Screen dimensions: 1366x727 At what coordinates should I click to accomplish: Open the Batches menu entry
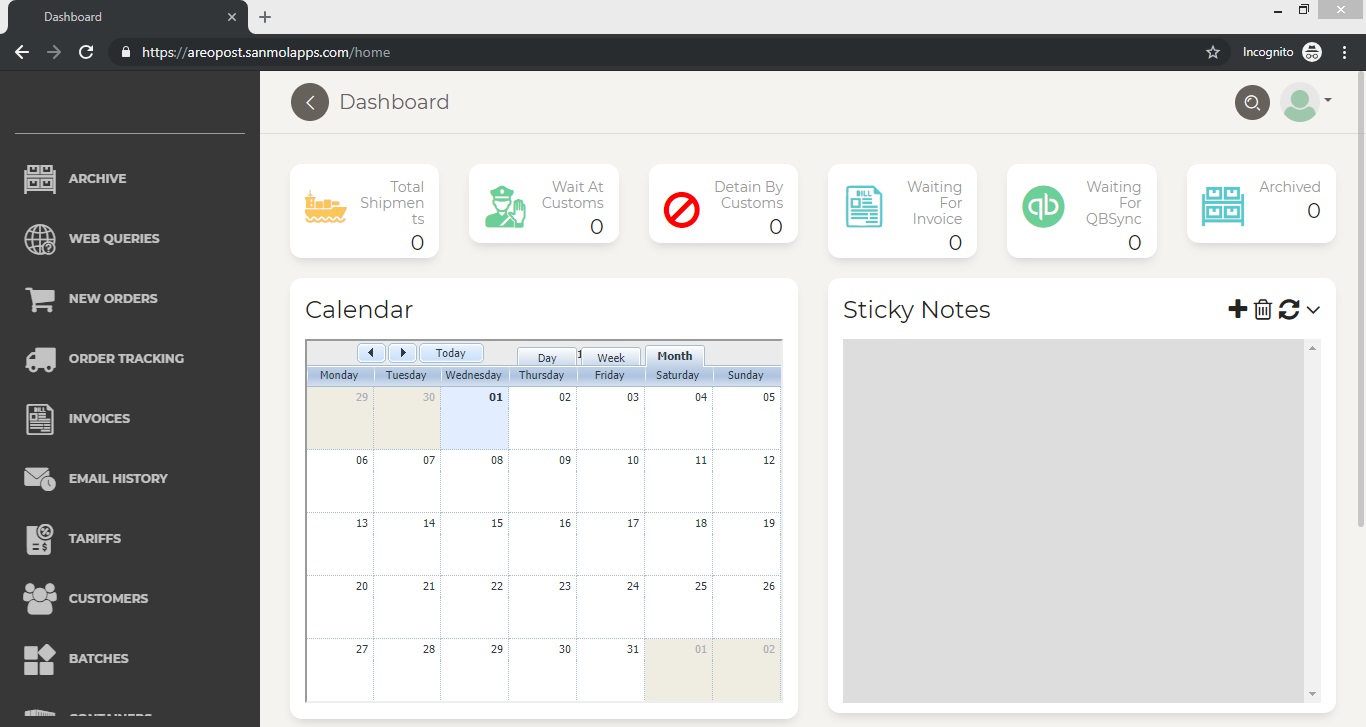[98, 659]
